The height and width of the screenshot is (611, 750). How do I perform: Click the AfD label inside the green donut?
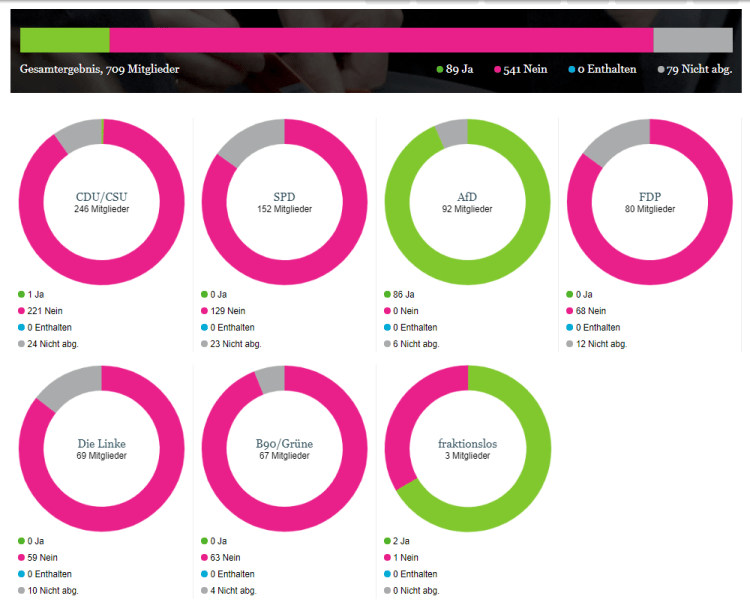pos(467,196)
